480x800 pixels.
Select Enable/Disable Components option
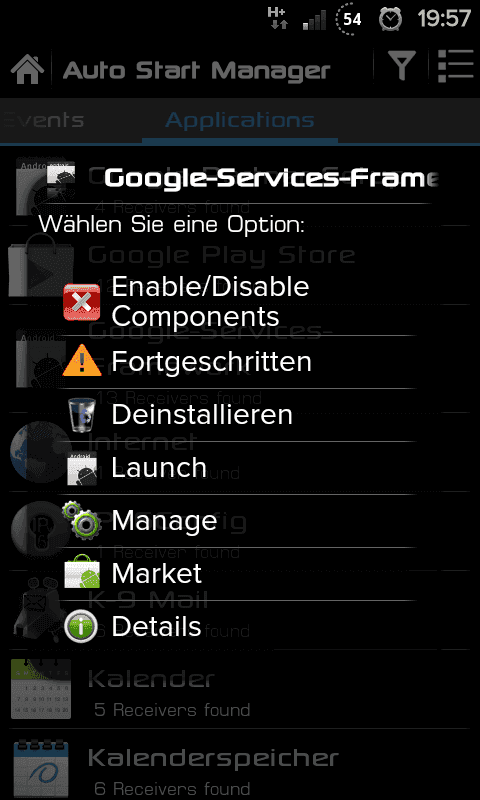click(240, 302)
